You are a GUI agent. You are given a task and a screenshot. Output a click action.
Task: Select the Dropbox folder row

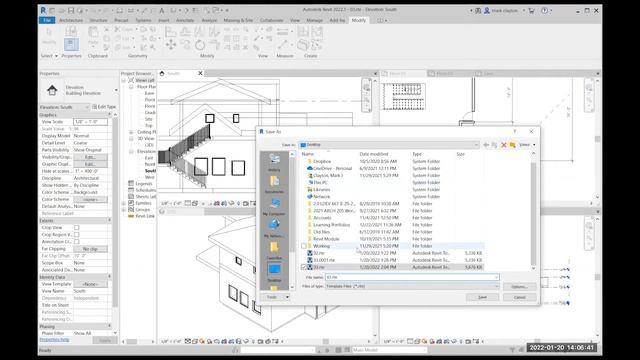click(391, 161)
